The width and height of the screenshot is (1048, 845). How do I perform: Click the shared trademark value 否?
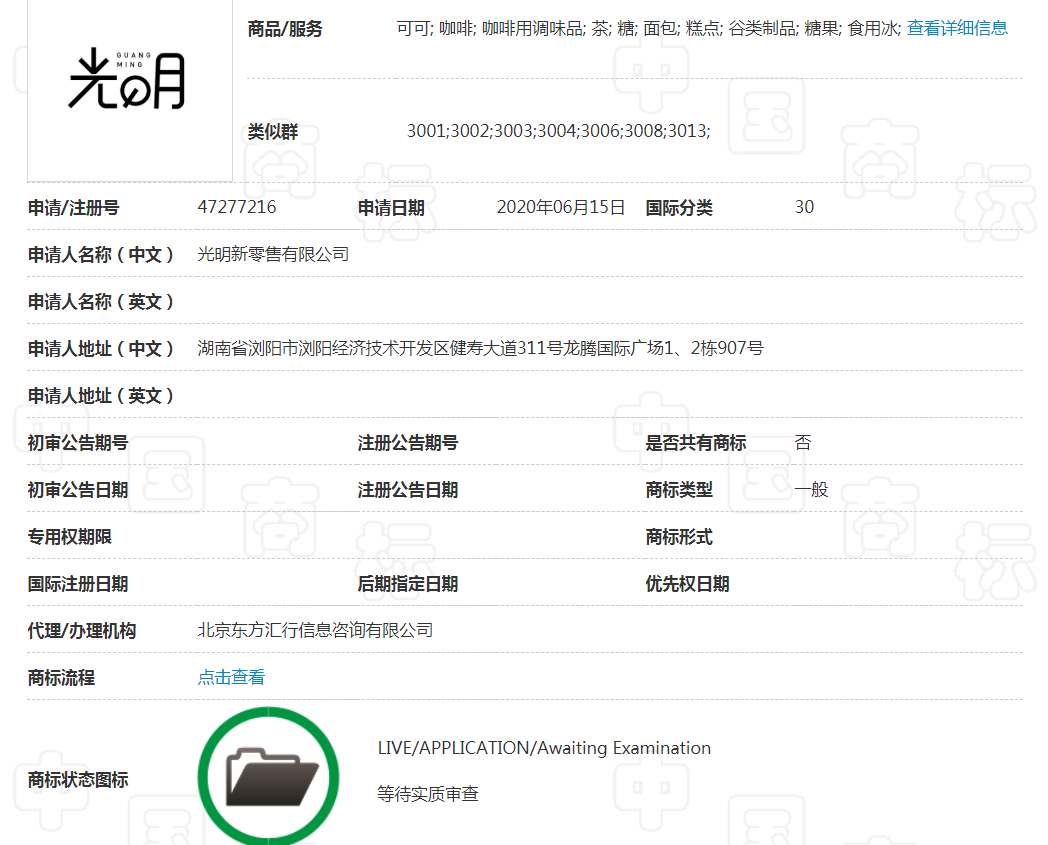click(802, 443)
